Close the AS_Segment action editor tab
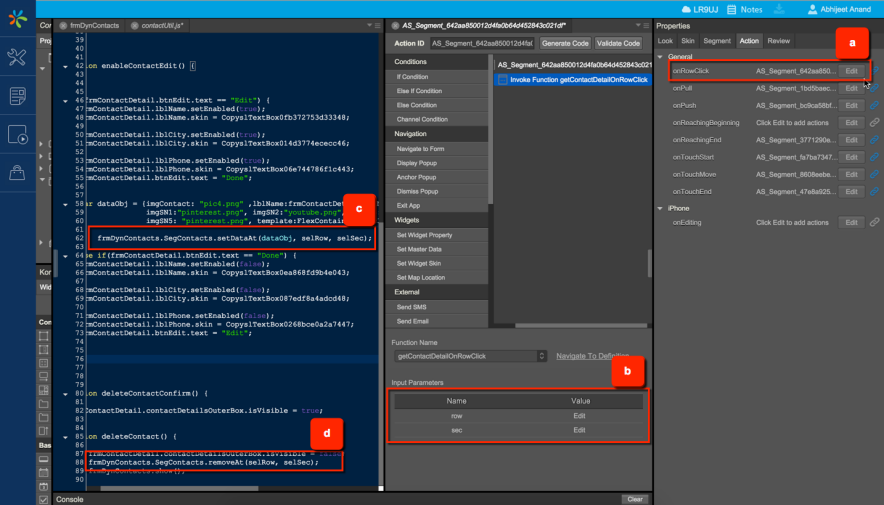 point(395,25)
